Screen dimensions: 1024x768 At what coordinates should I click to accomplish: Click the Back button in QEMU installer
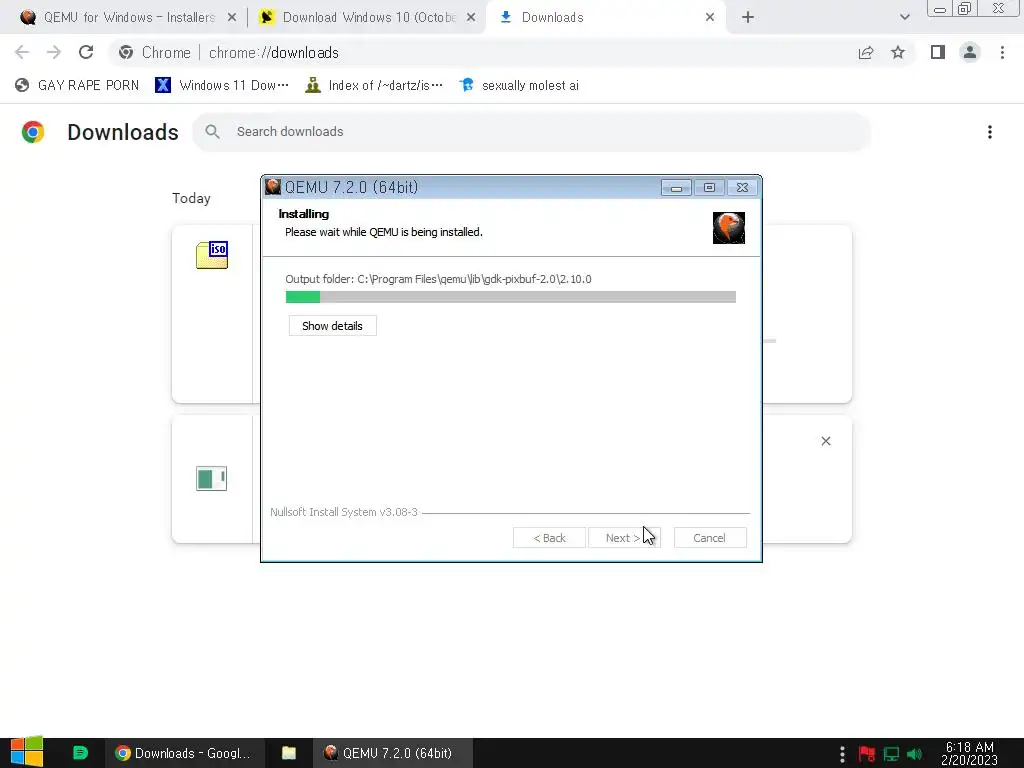tap(549, 538)
